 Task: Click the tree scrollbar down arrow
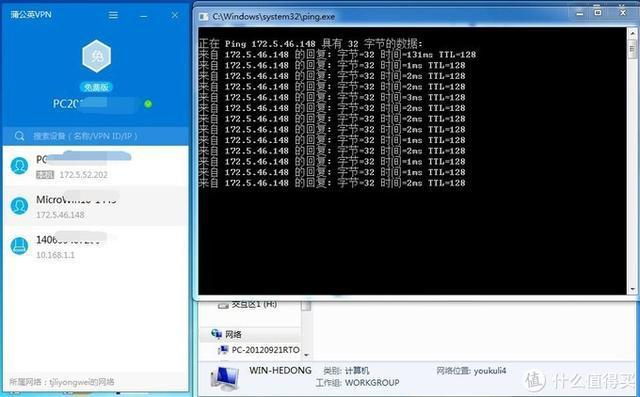[x=306, y=355]
